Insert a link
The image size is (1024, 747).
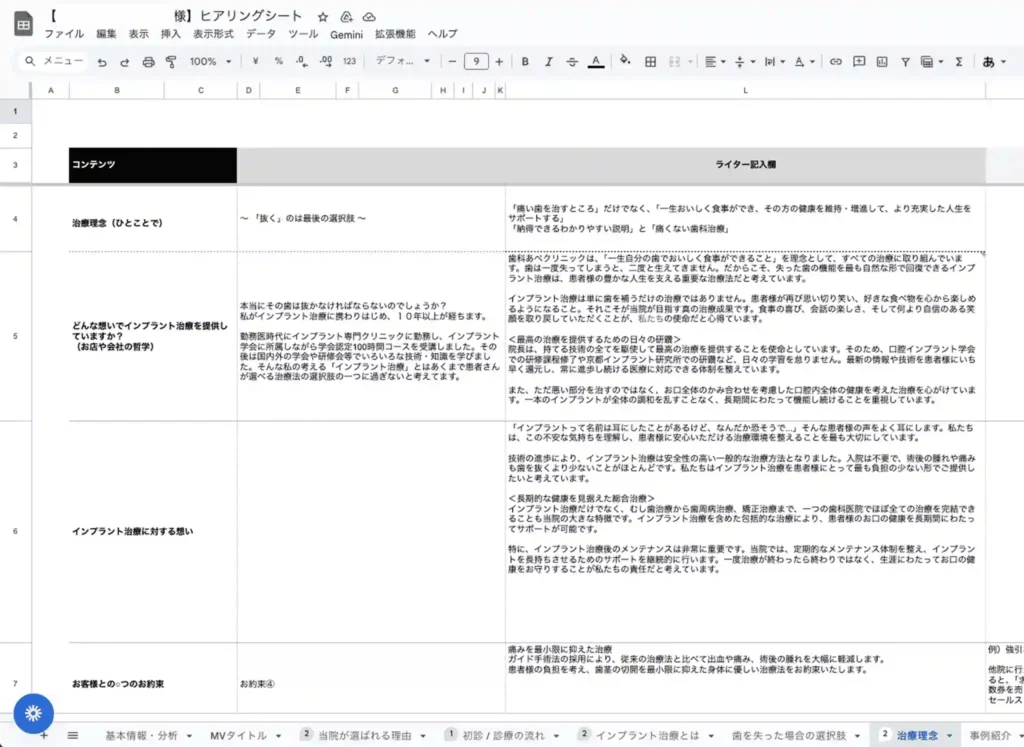835,61
